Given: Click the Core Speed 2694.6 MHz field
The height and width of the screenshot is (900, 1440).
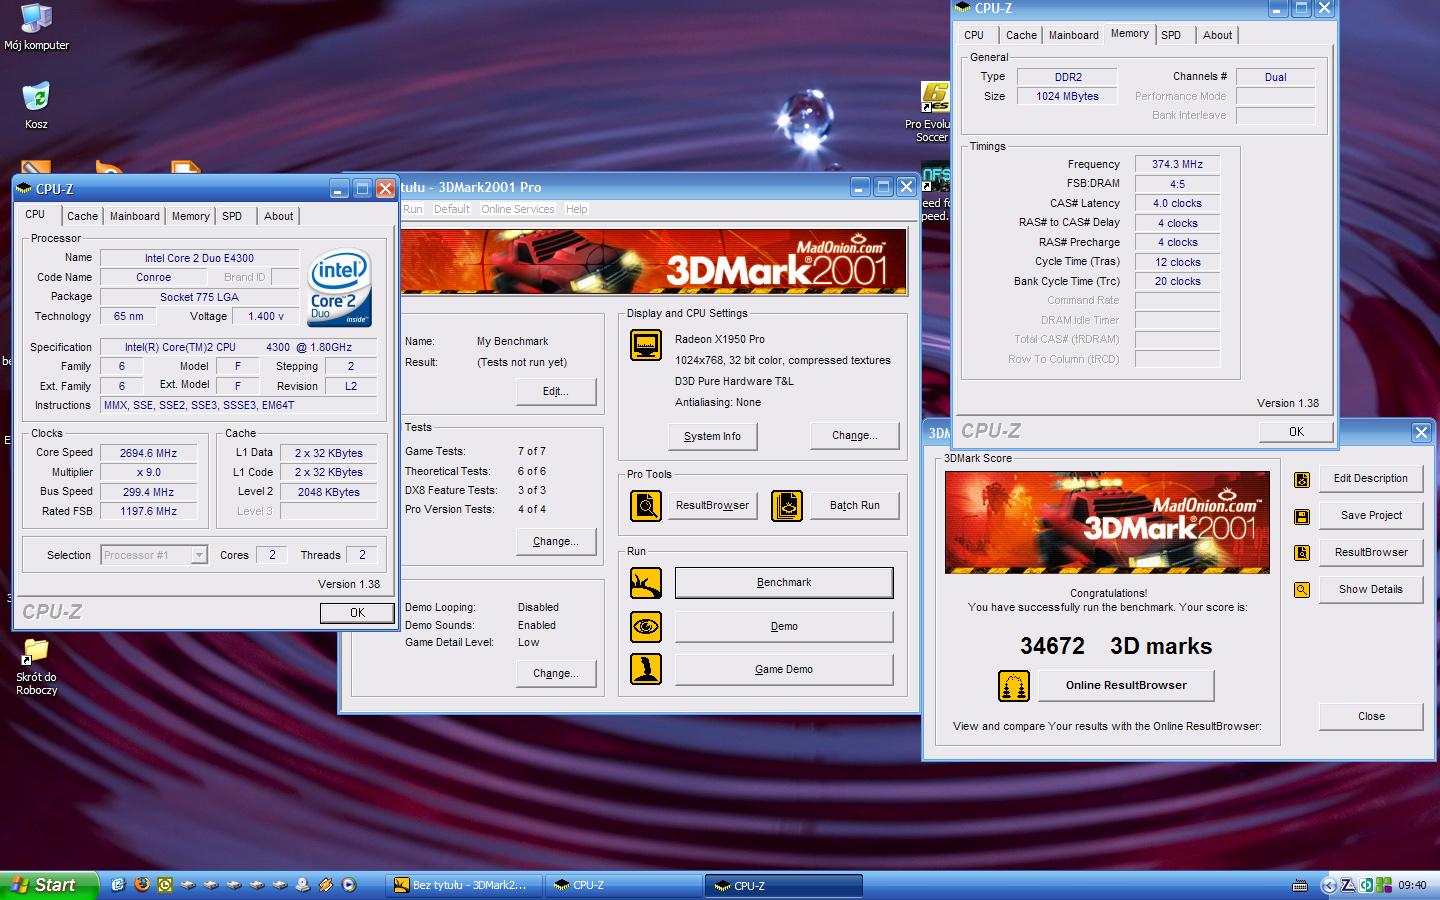Looking at the screenshot, I should 148,453.
